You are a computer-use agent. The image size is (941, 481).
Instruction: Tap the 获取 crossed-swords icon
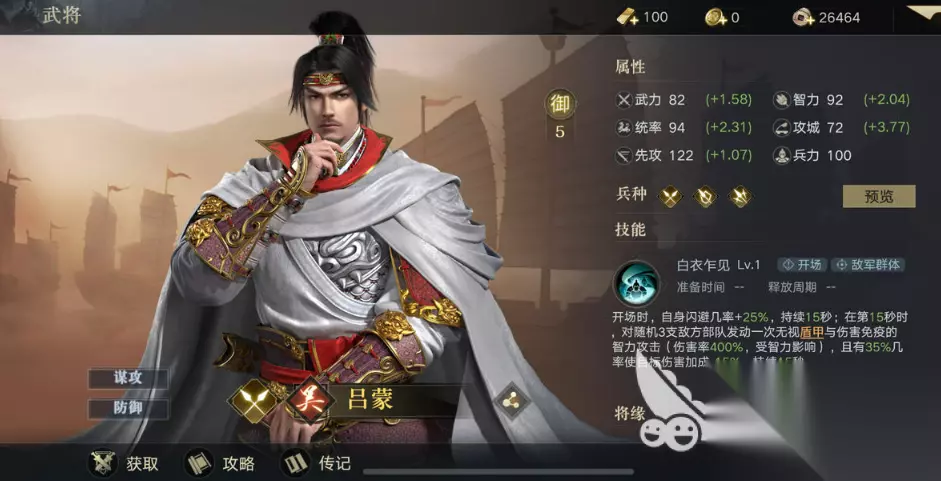(103, 463)
